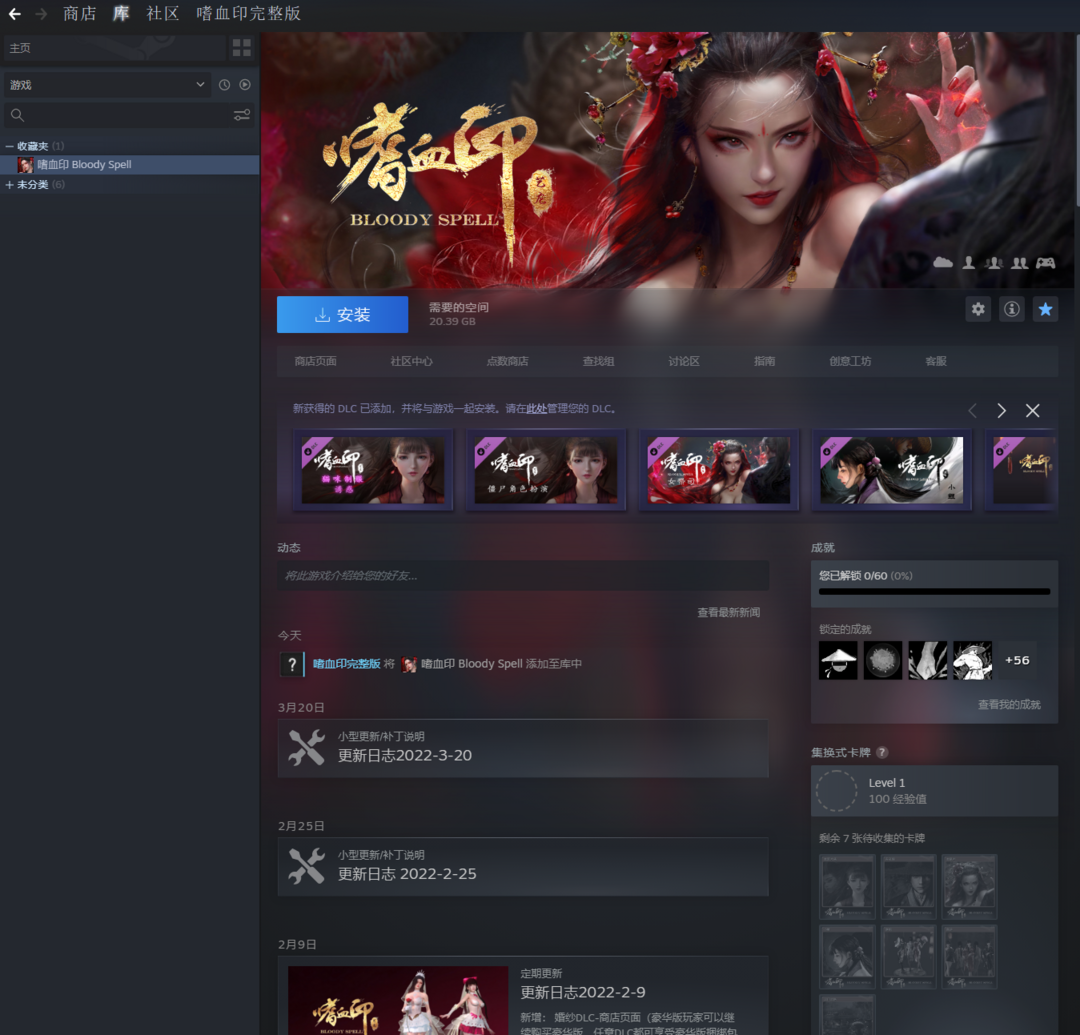Open recent activity clock filter
The image size is (1080, 1035).
pyautogui.click(x=225, y=85)
